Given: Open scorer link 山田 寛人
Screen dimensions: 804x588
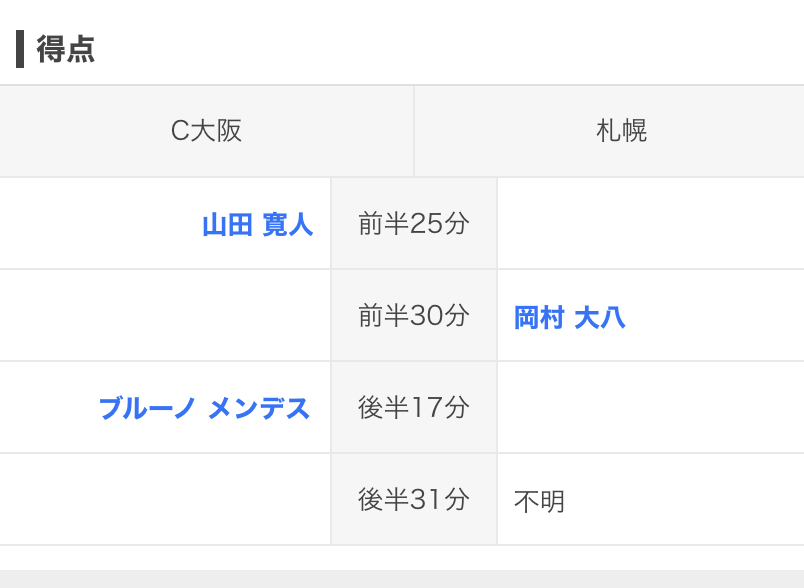Looking at the screenshot, I should (x=257, y=224).
